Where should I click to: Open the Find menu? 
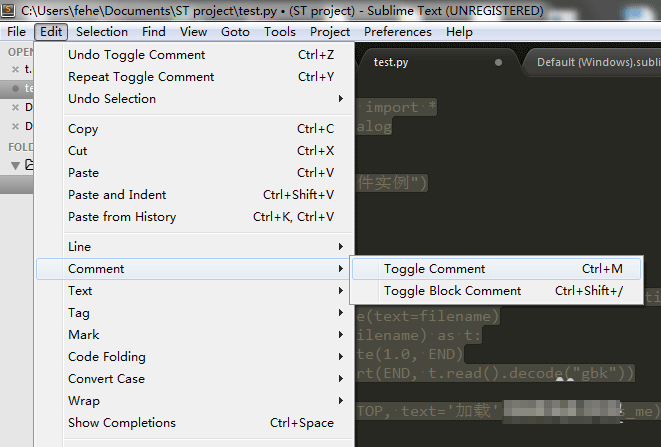coord(153,32)
